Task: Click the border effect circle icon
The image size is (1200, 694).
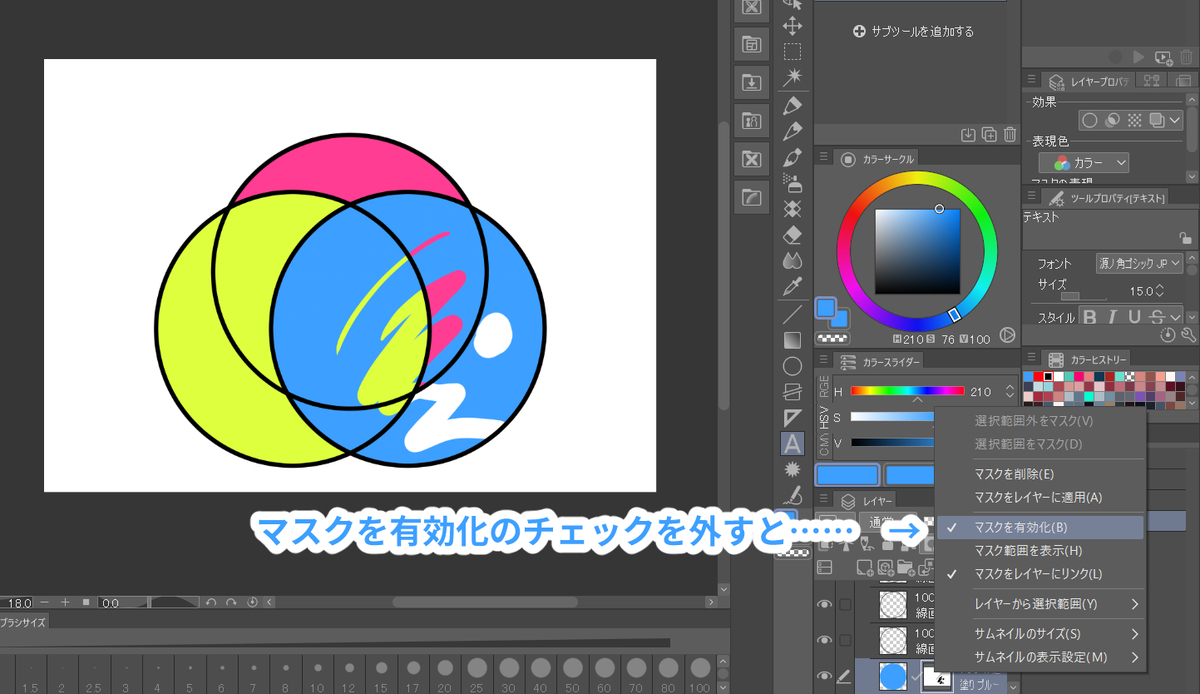Action: tap(1090, 120)
